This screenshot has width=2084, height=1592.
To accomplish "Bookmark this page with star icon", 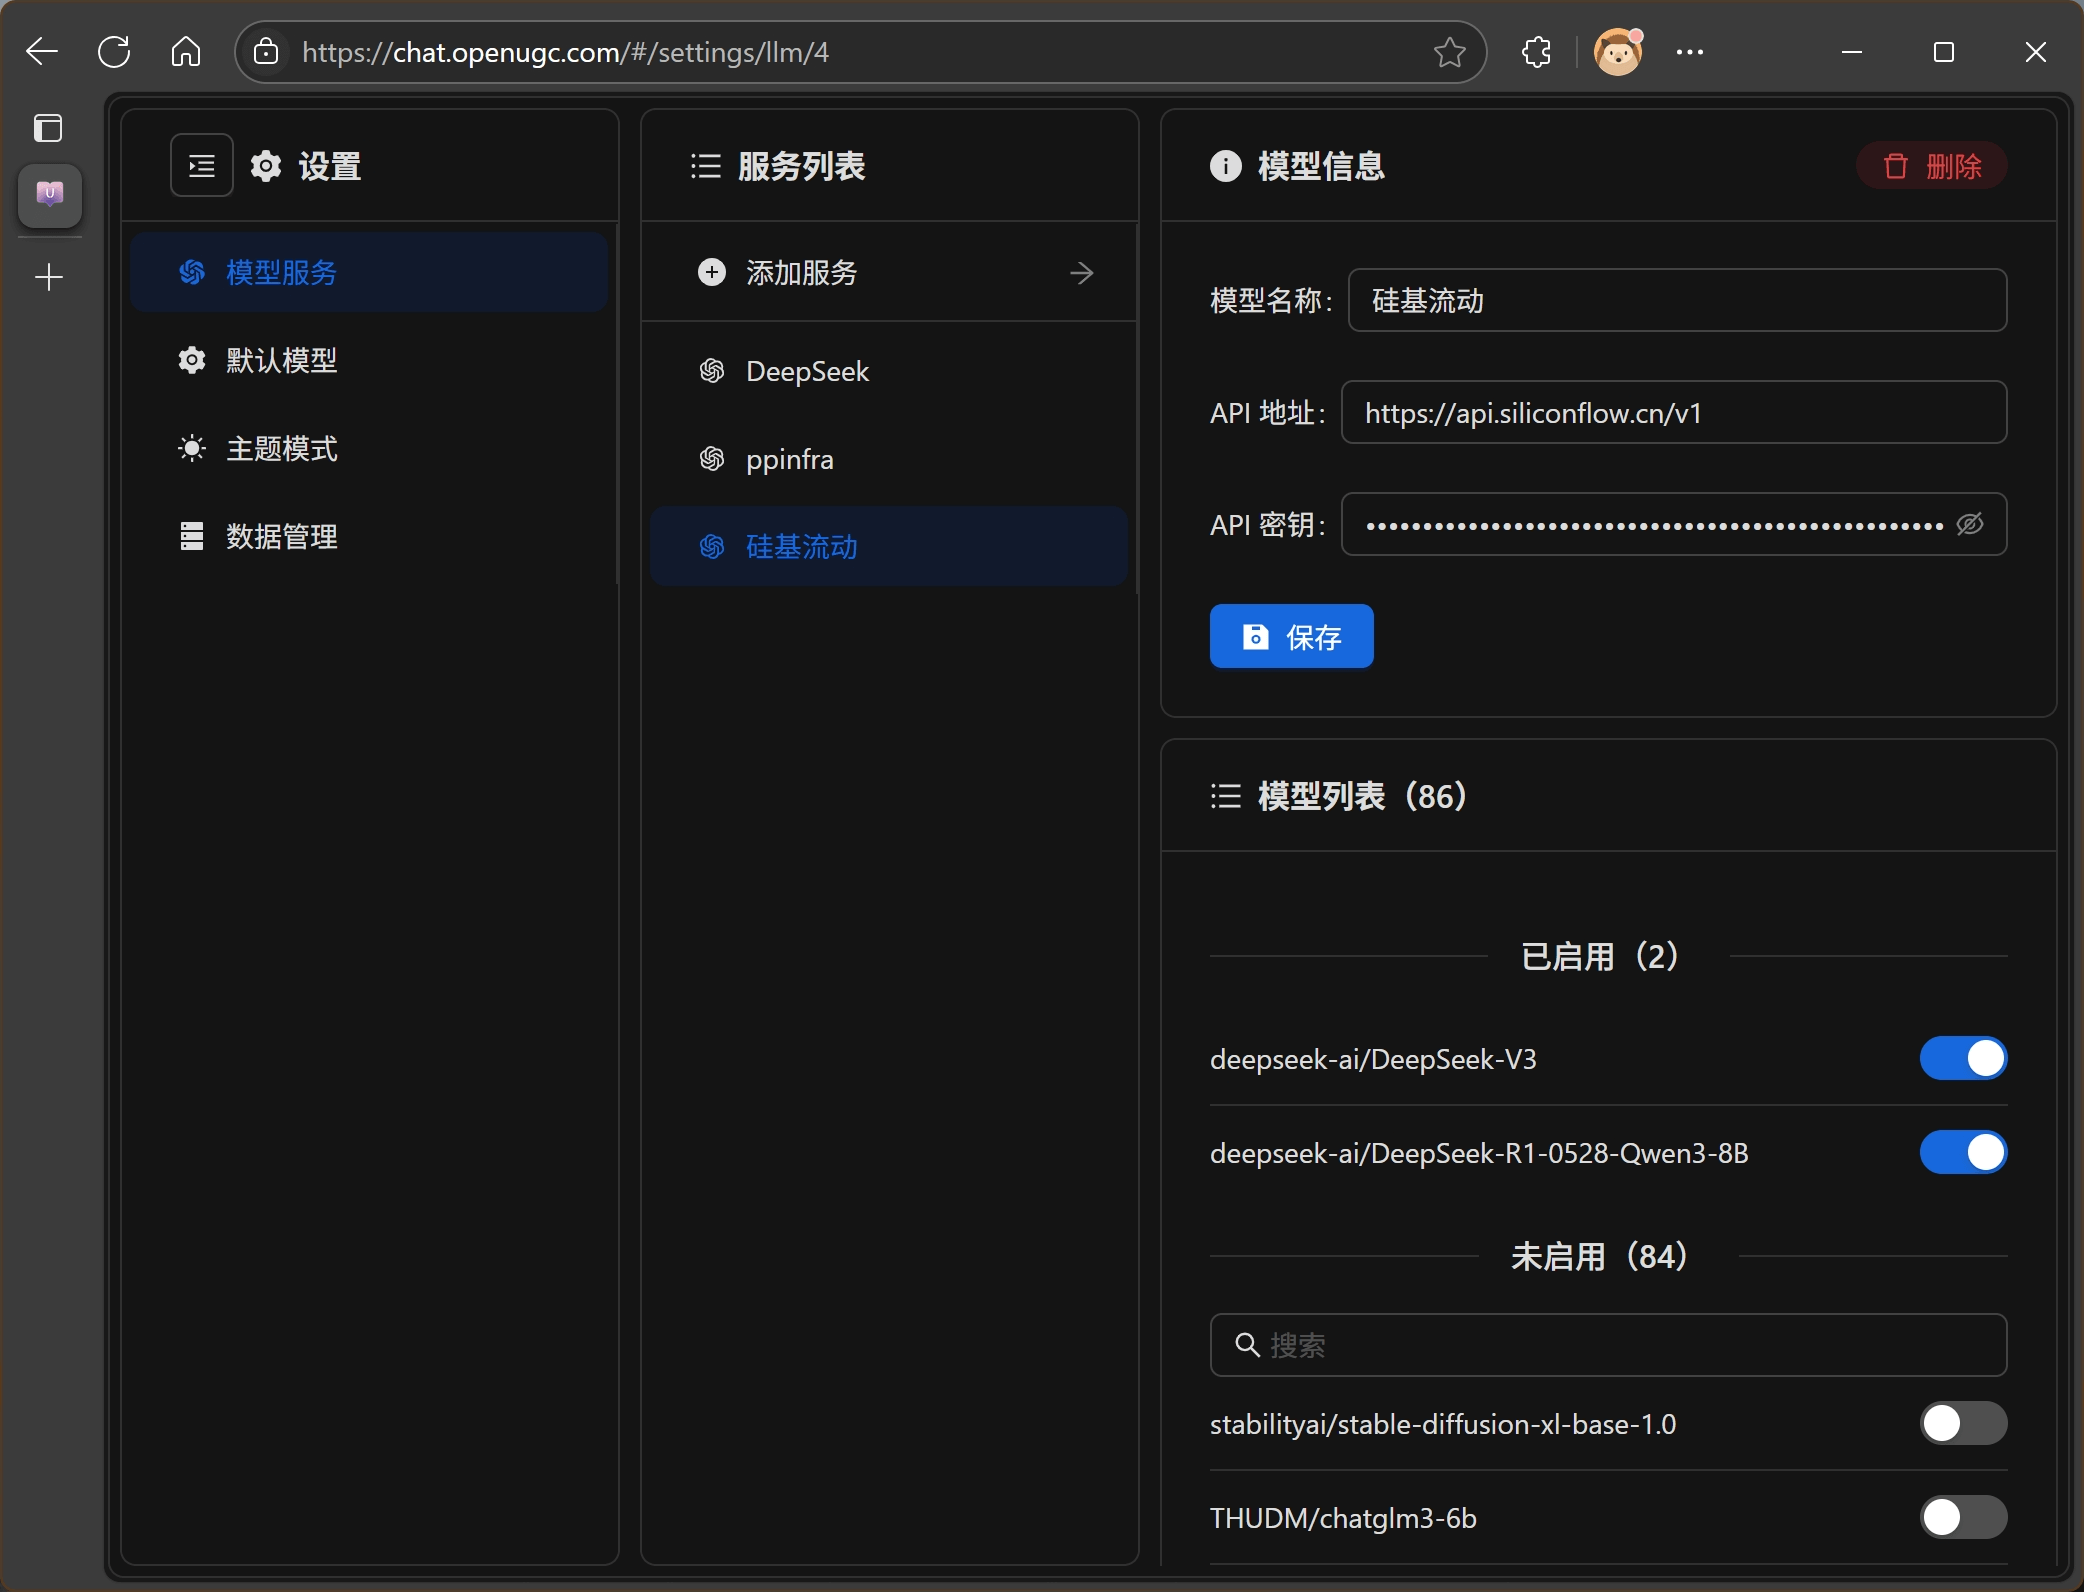I will click(1449, 52).
